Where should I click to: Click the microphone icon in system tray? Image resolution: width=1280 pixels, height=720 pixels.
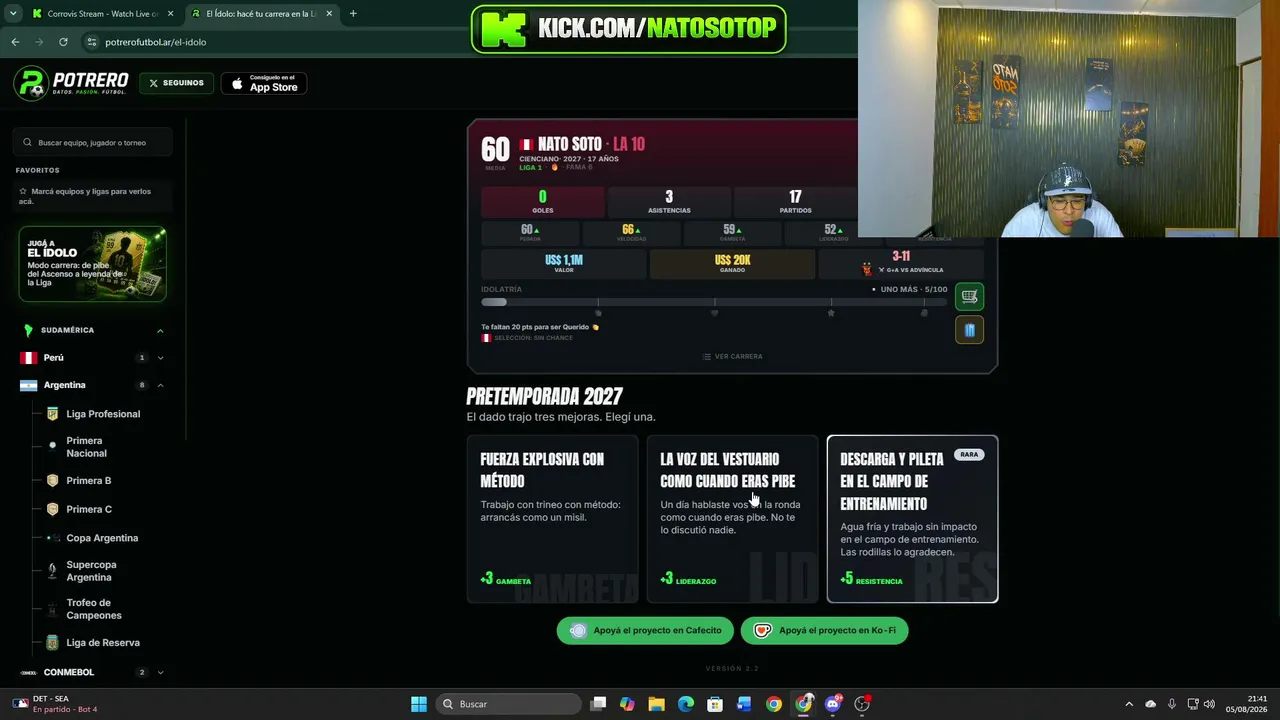tap(1171, 704)
